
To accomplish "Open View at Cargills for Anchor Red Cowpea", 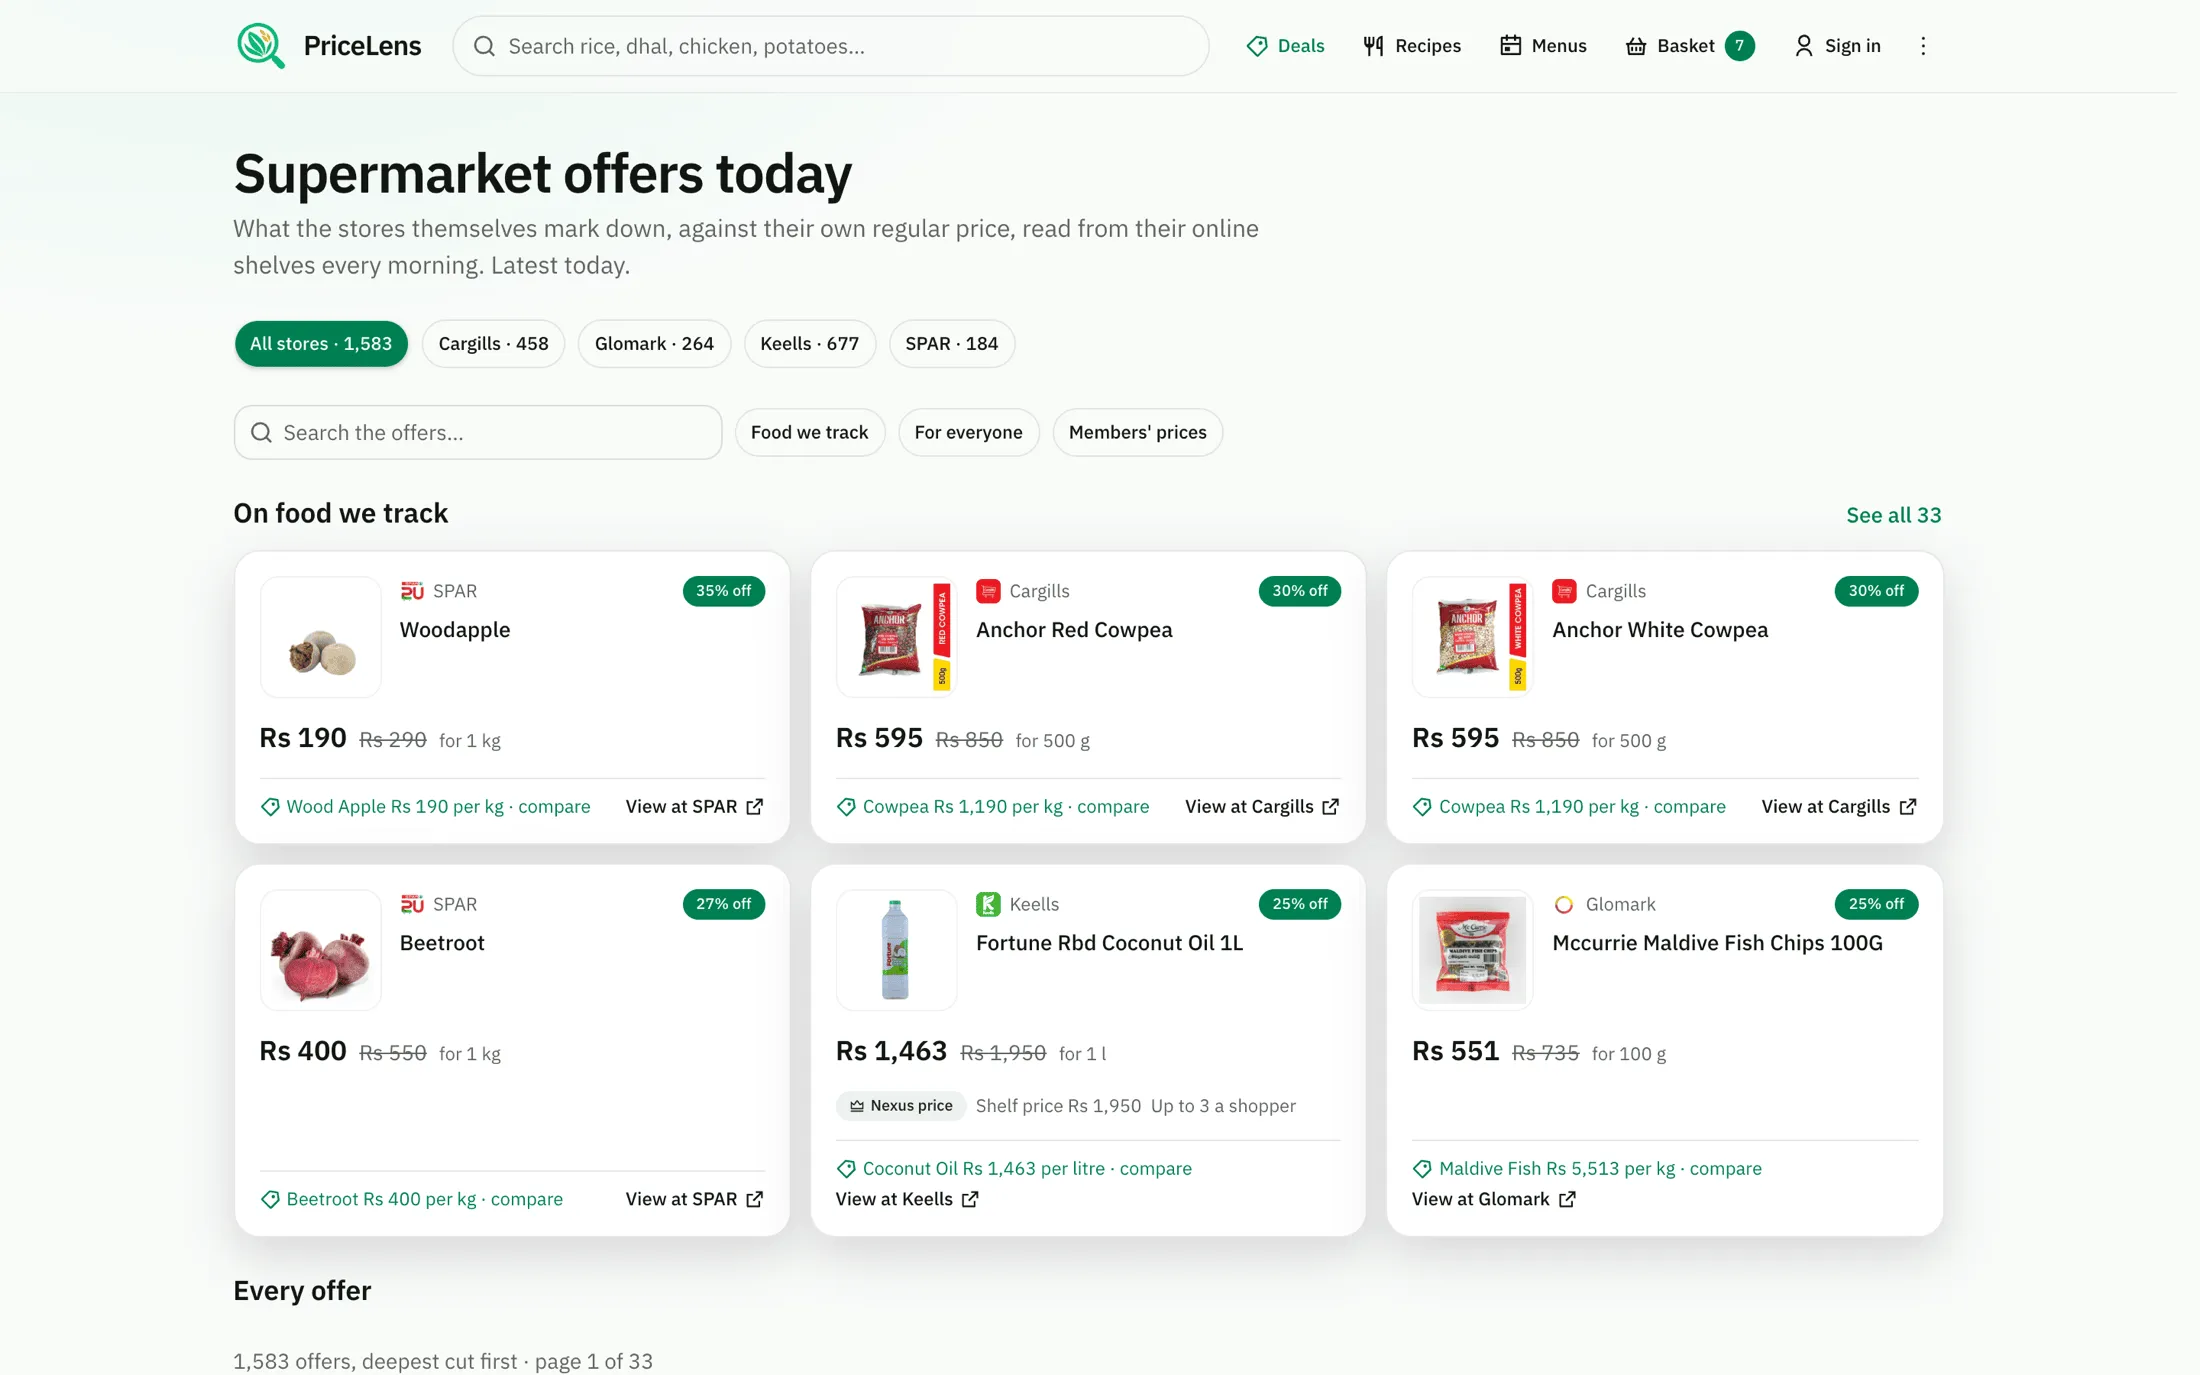I will pos(1262,806).
